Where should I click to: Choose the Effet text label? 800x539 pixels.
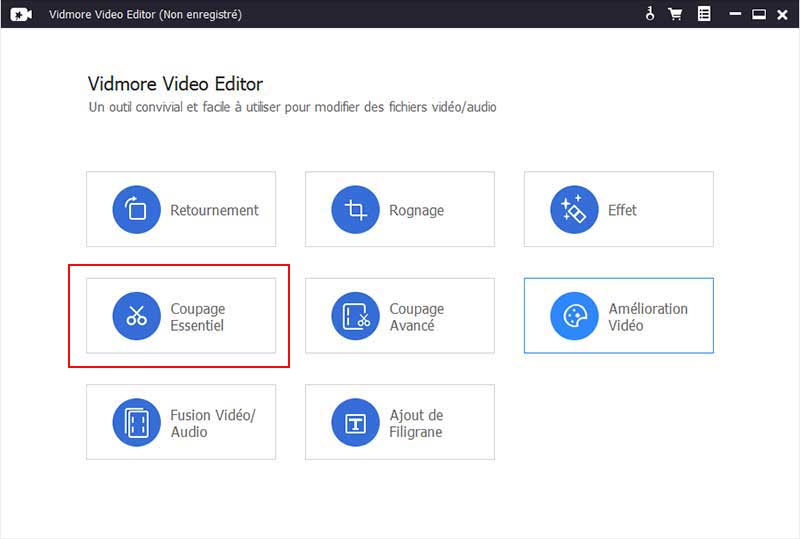[x=622, y=210]
